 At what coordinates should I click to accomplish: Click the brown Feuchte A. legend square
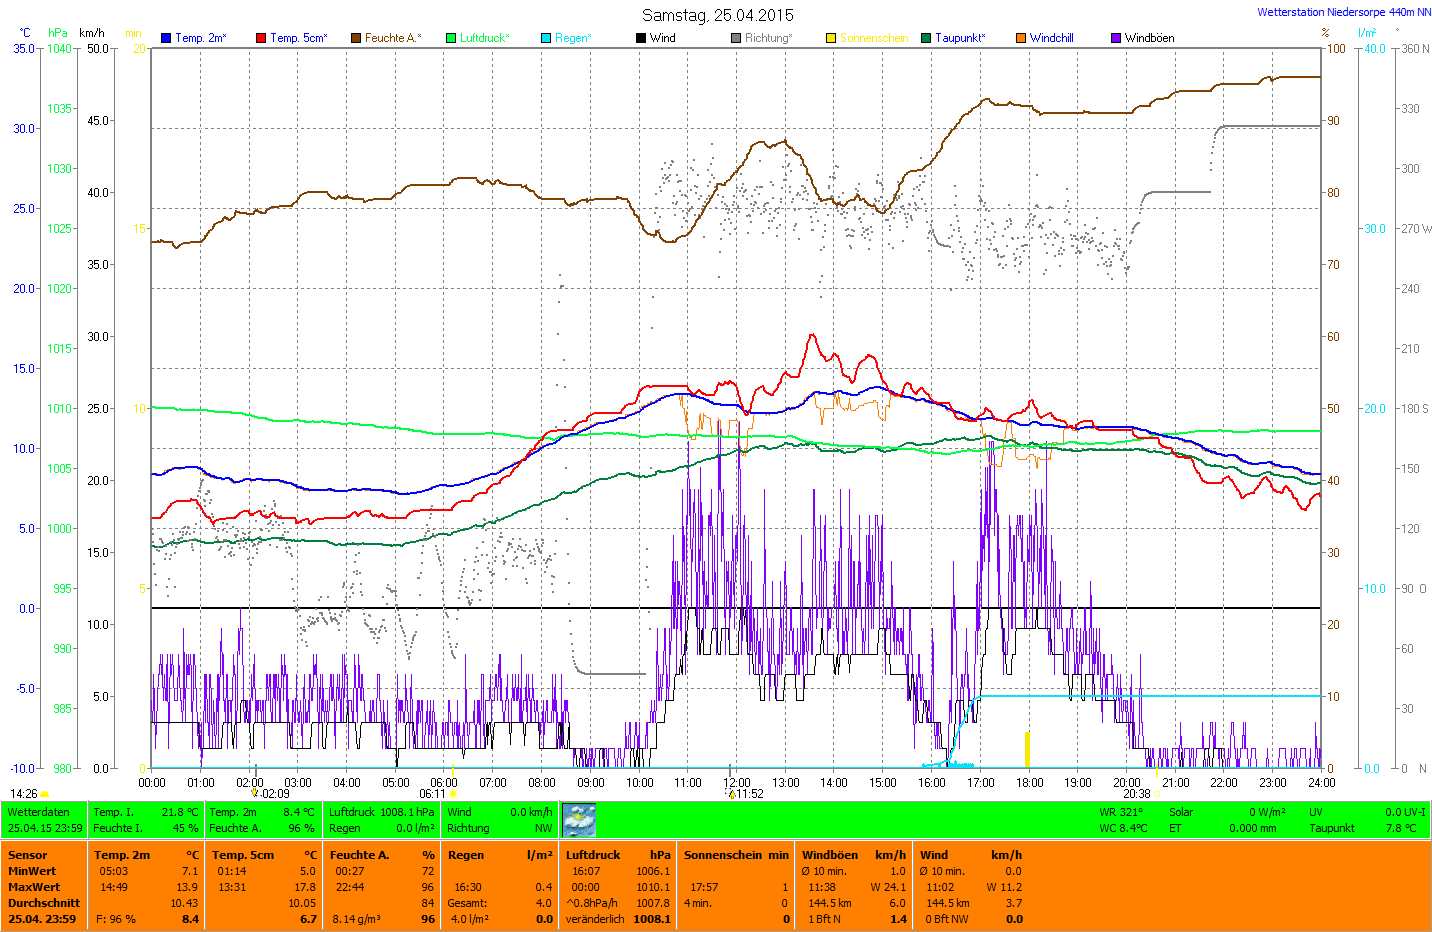pos(356,38)
